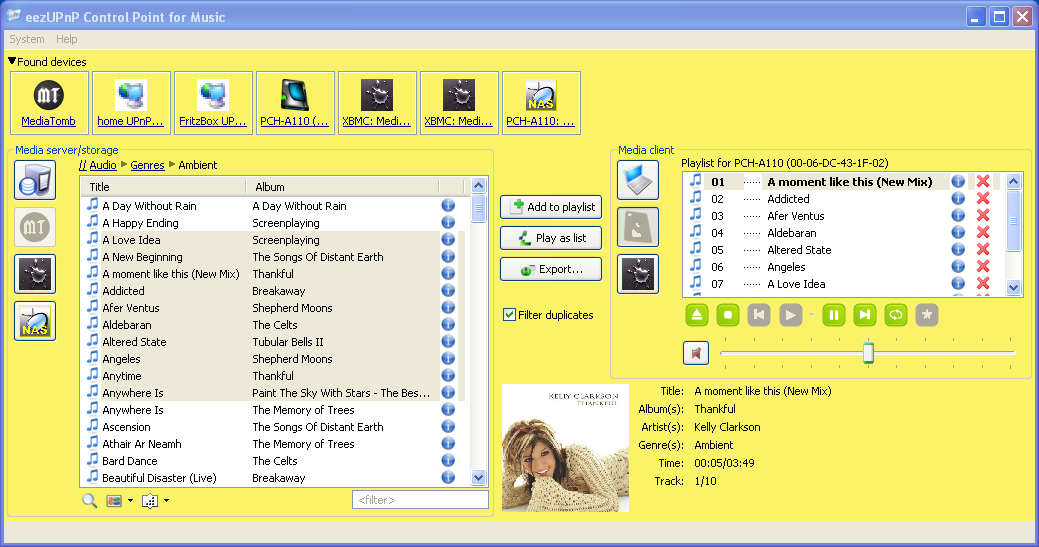Show info for A Day Without Rain

click(448, 206)
